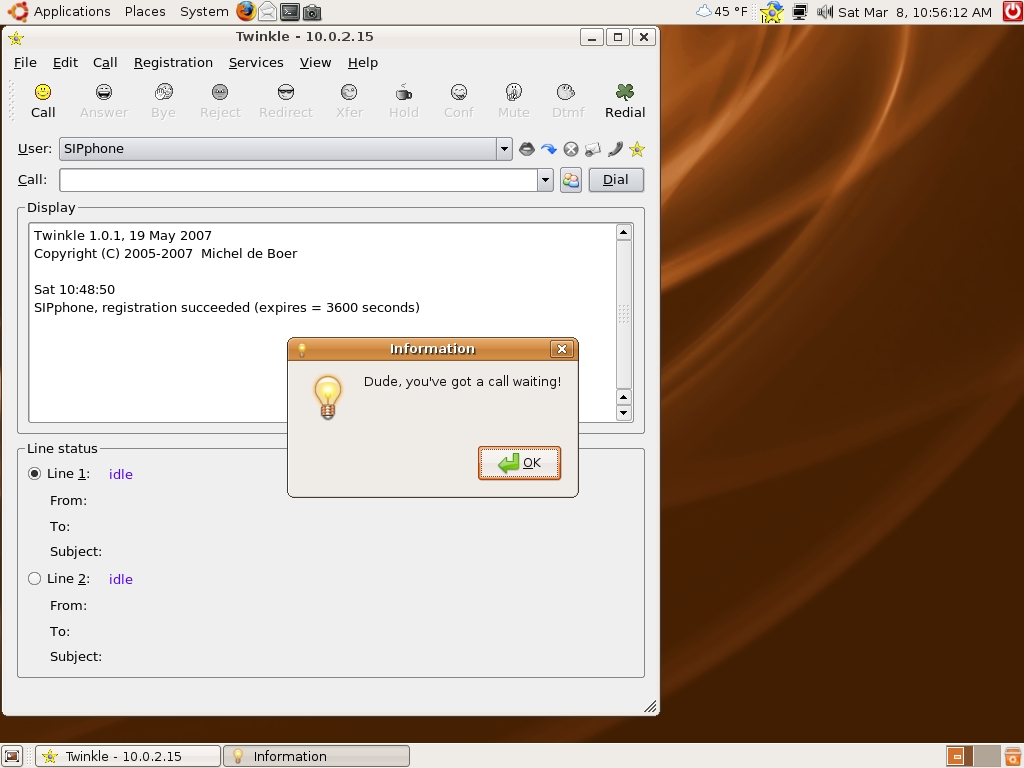
Task: Select the Line 1 radio button
Action: [35, 473]
